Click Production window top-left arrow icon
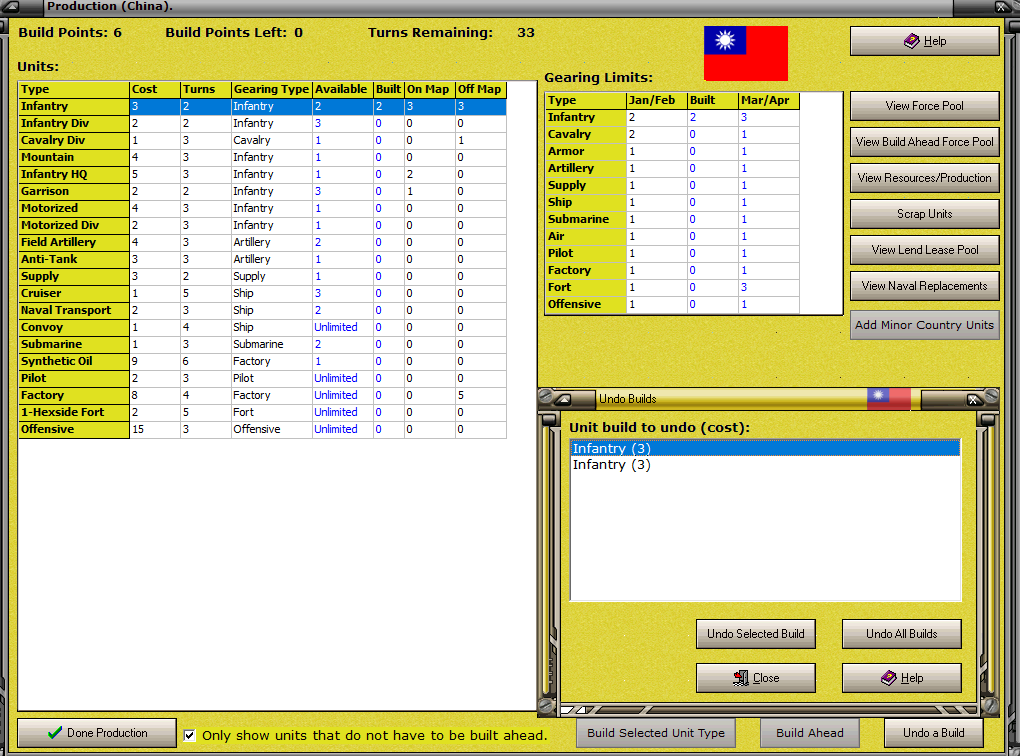 (10, 7)
